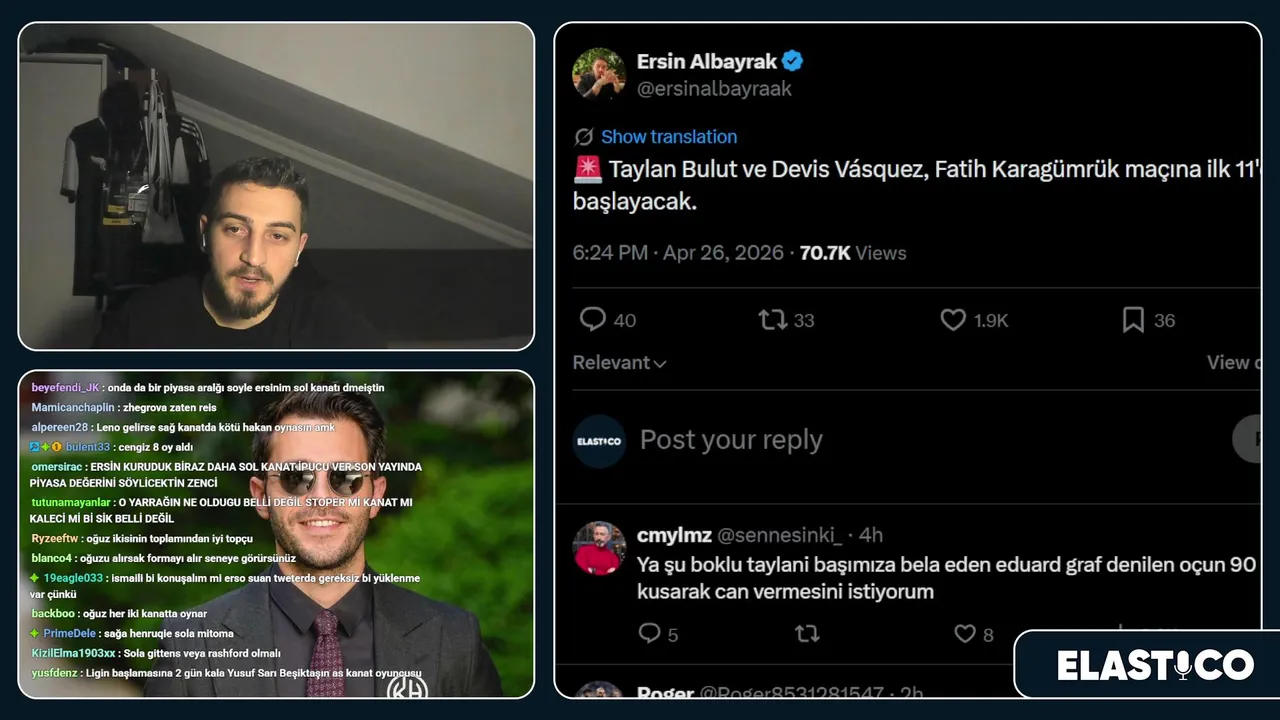Bookmark the Ersin Albayrak tweet
1280x720 pixels.
tap(1133, 320)
